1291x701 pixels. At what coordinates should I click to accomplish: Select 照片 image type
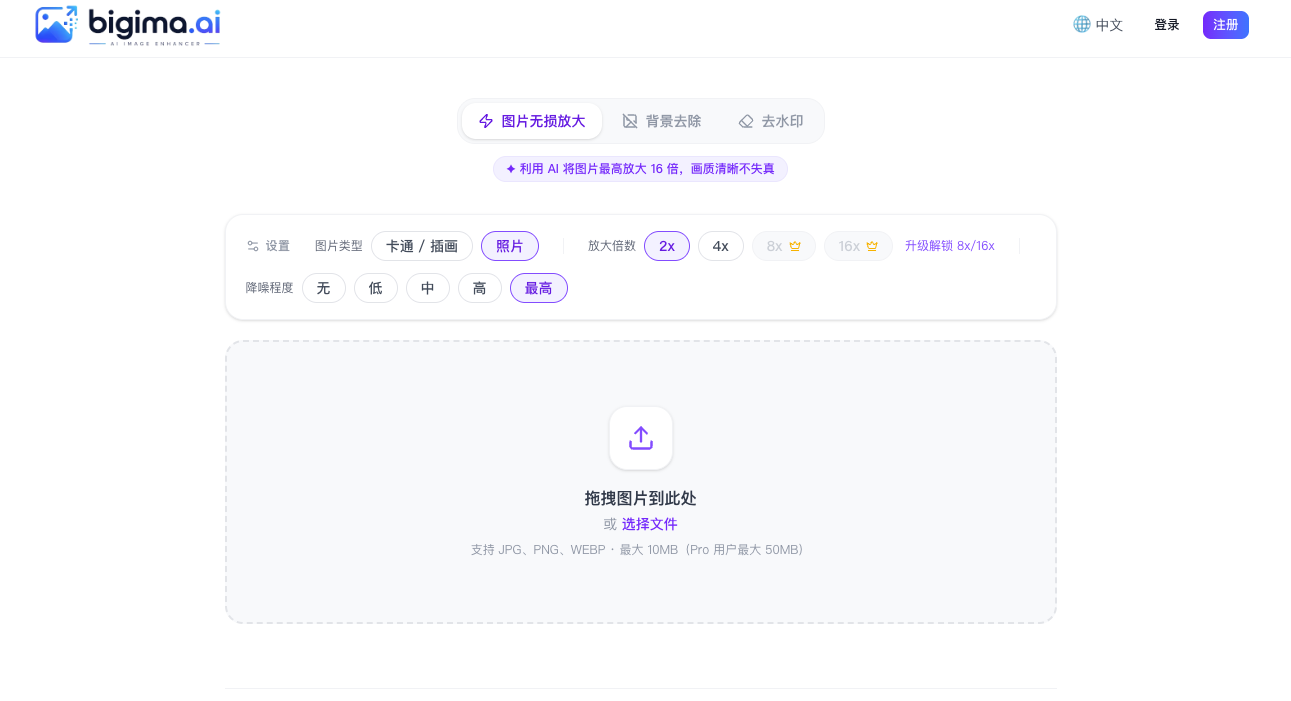click(510, 246)
